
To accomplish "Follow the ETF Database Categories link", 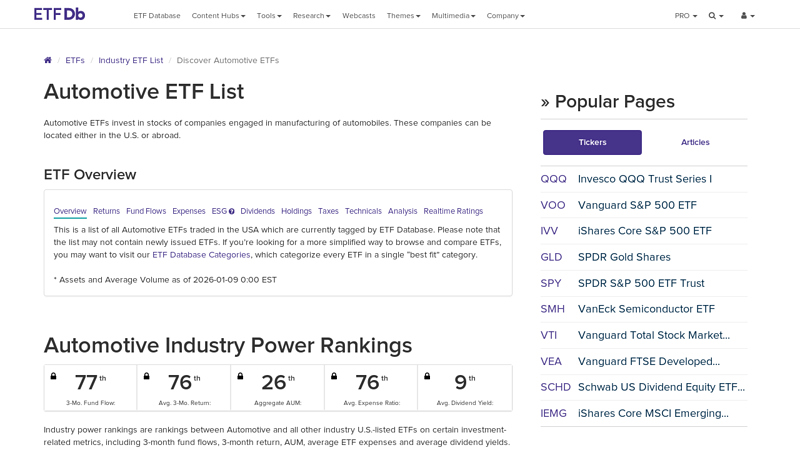I will pyautogui.click(x=201, y=255).
